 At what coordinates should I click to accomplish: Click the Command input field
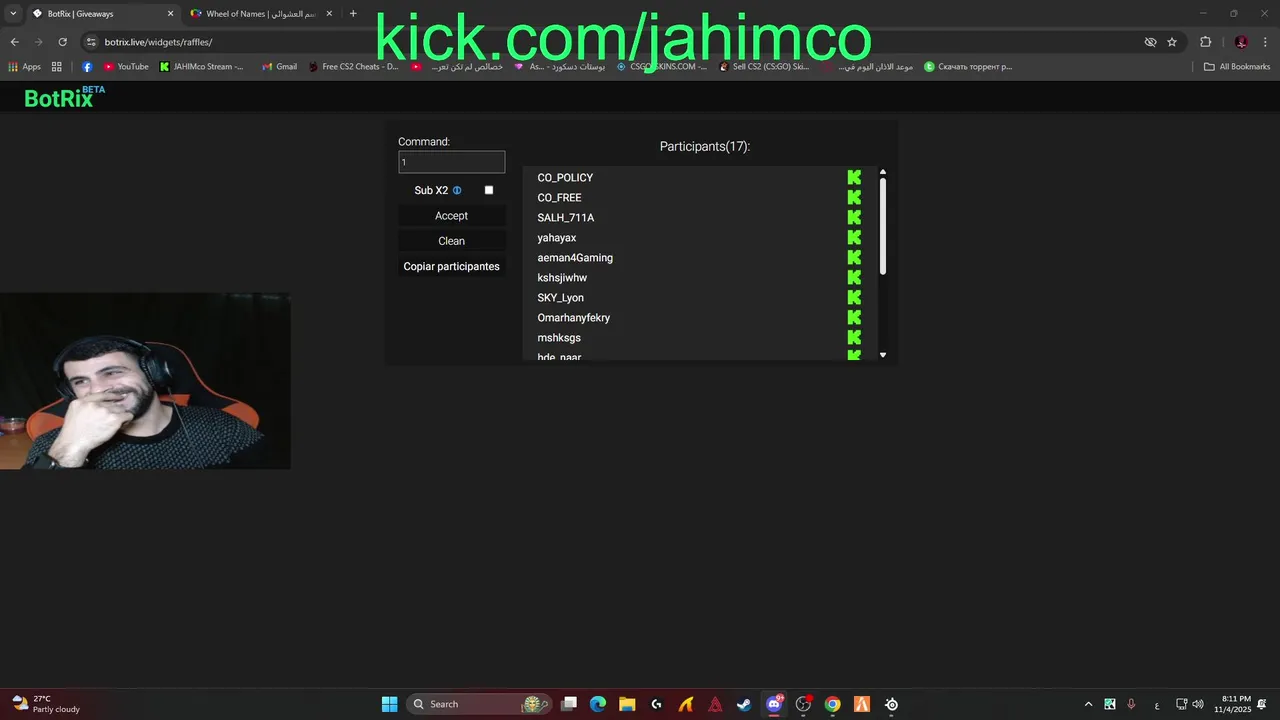click(451, 162)
